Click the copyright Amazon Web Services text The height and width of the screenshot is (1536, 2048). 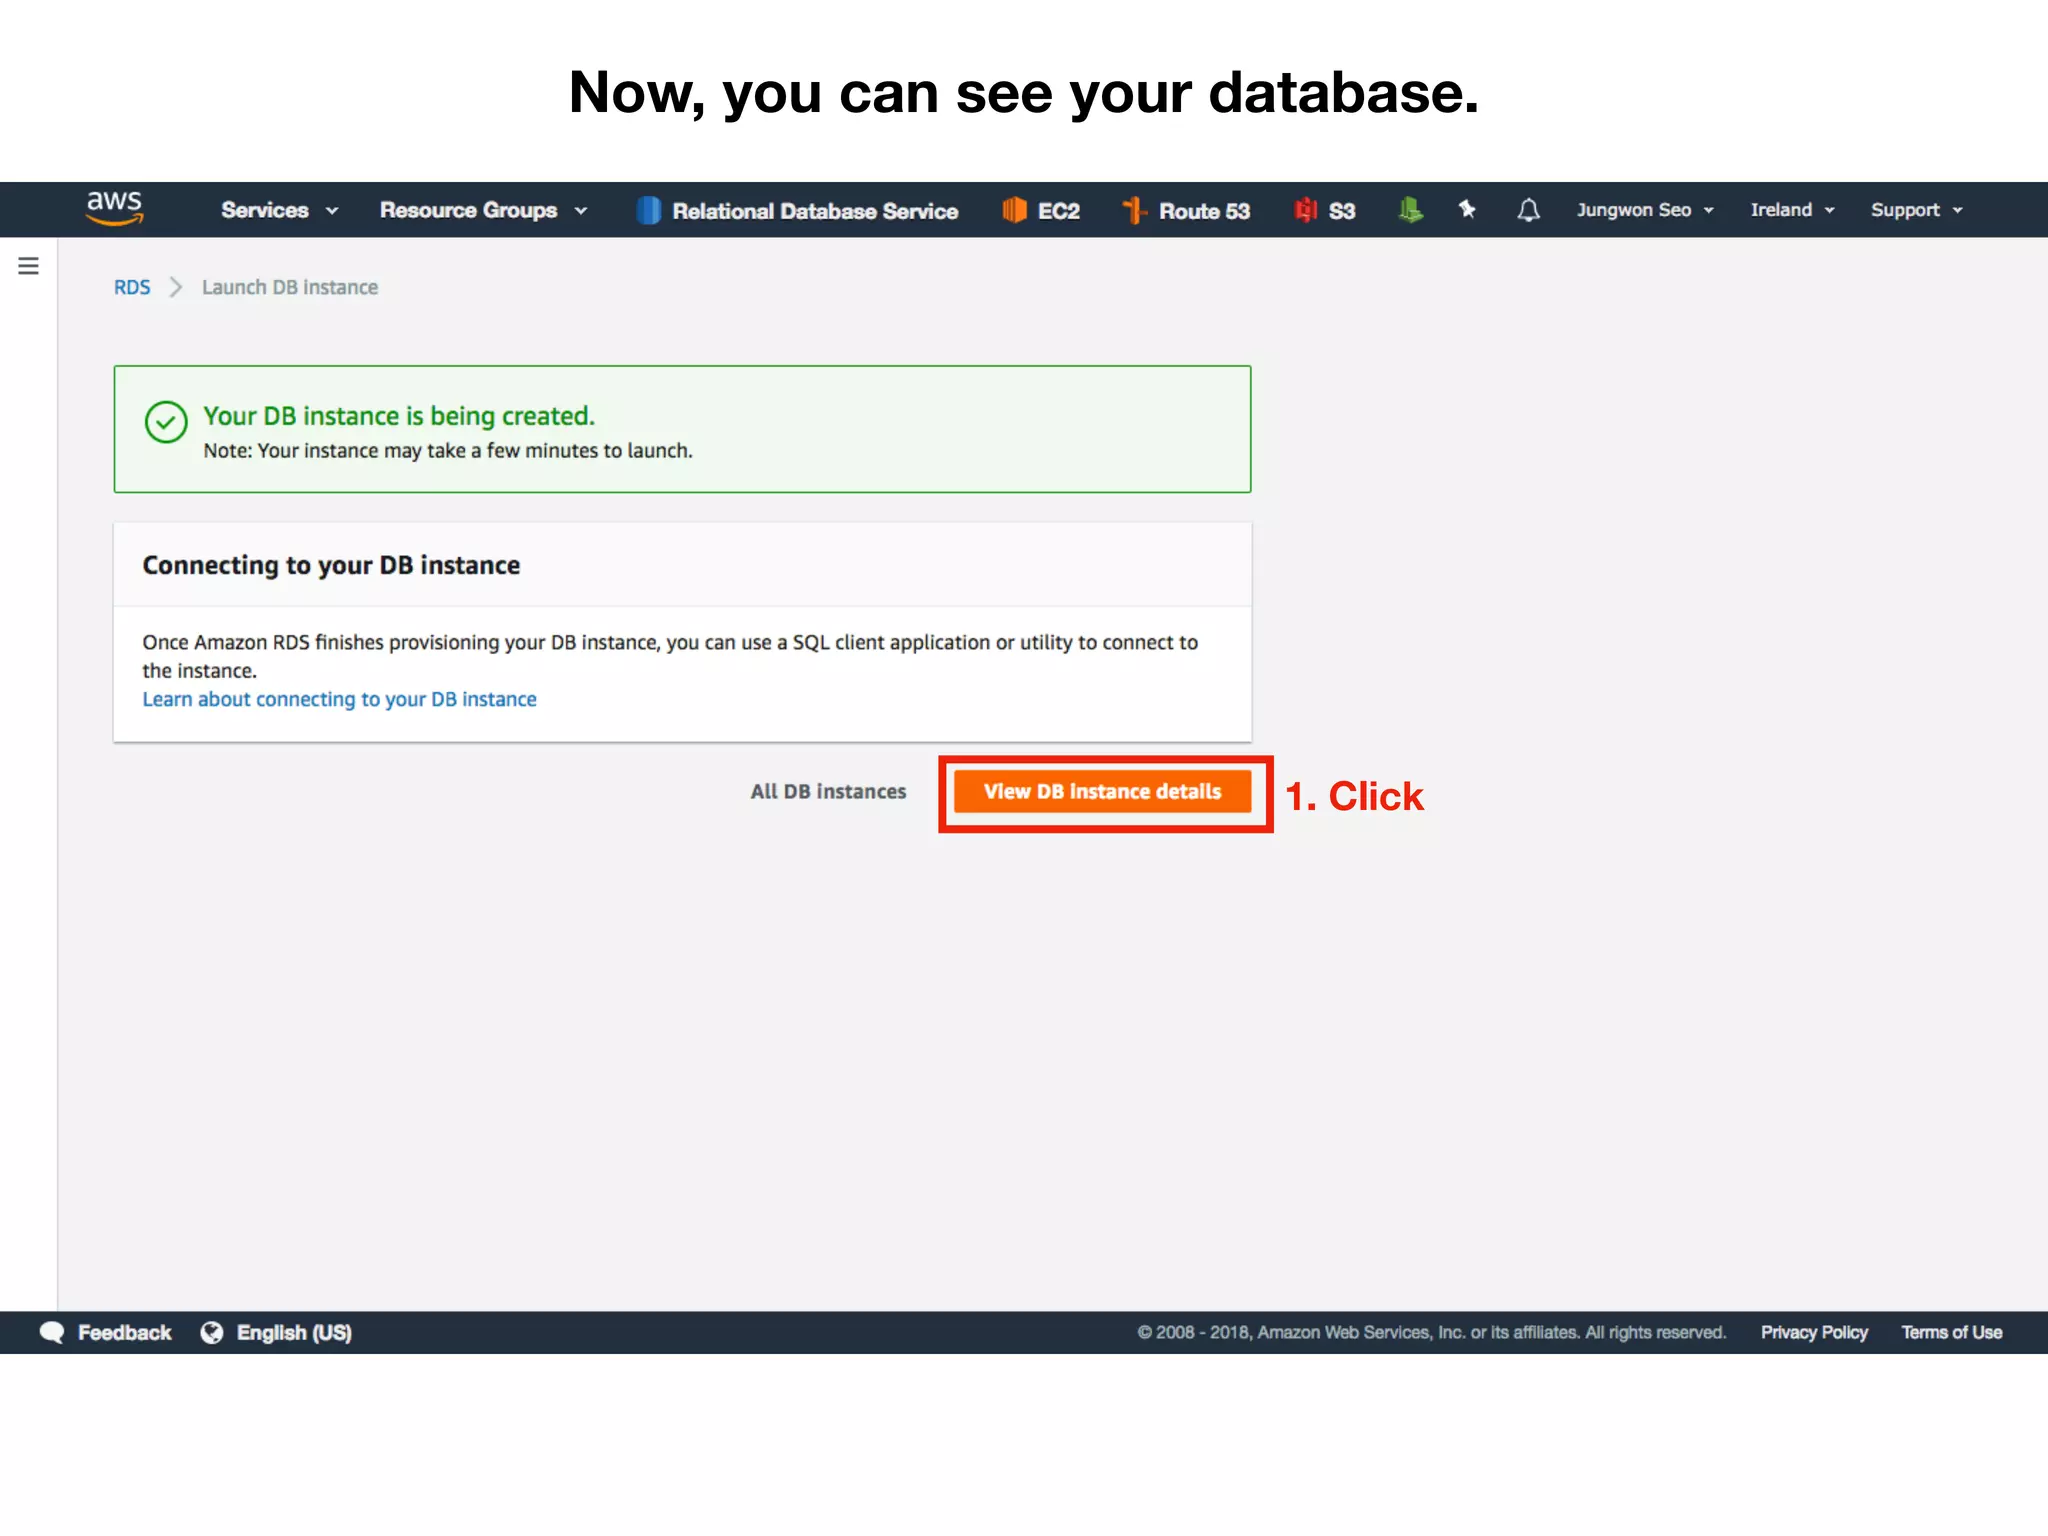tap(1431, 1332)
